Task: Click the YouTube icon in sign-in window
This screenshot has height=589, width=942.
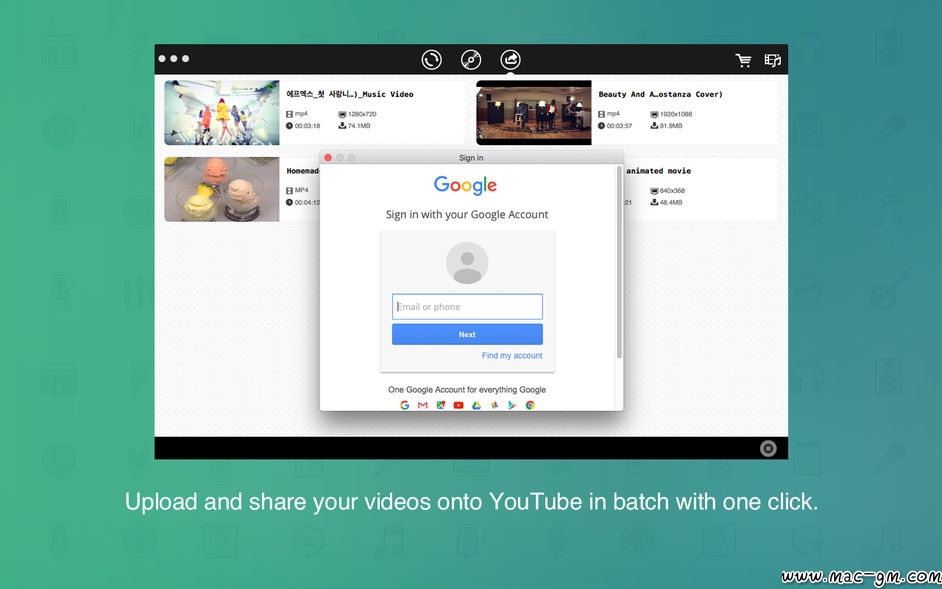Action: [458, 405]
